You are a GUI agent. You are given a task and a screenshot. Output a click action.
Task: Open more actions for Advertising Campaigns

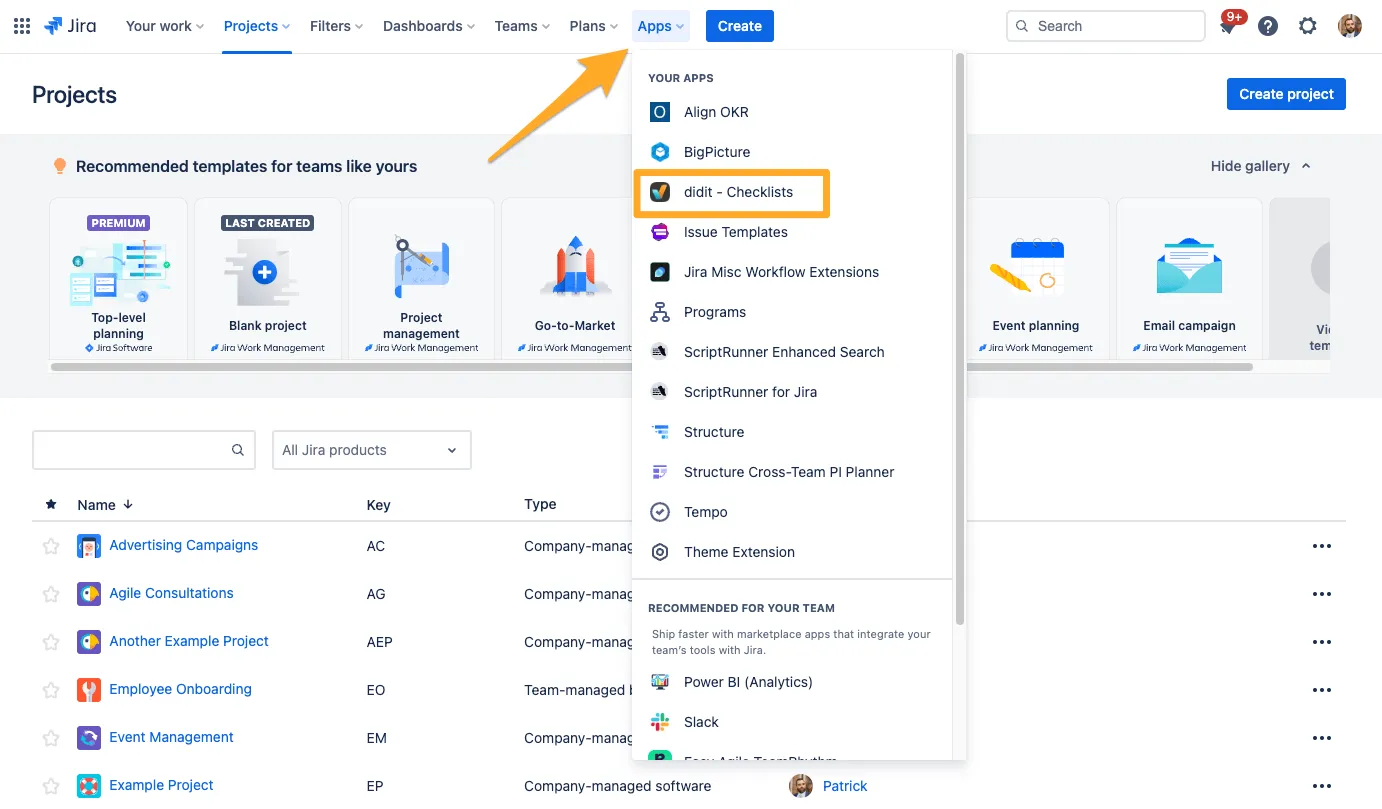(1322, 546)
